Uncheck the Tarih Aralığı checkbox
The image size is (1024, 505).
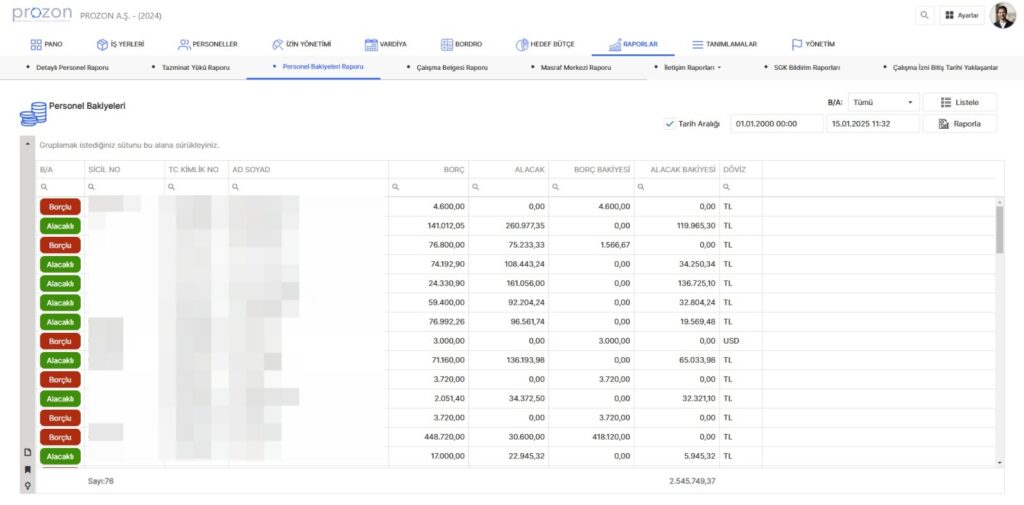click(x=669, y=124)
